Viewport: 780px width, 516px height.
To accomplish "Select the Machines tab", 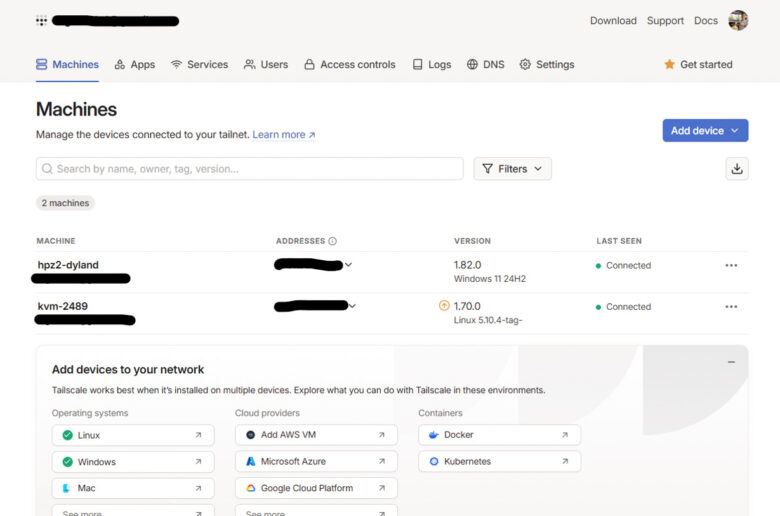I will 67,65.
